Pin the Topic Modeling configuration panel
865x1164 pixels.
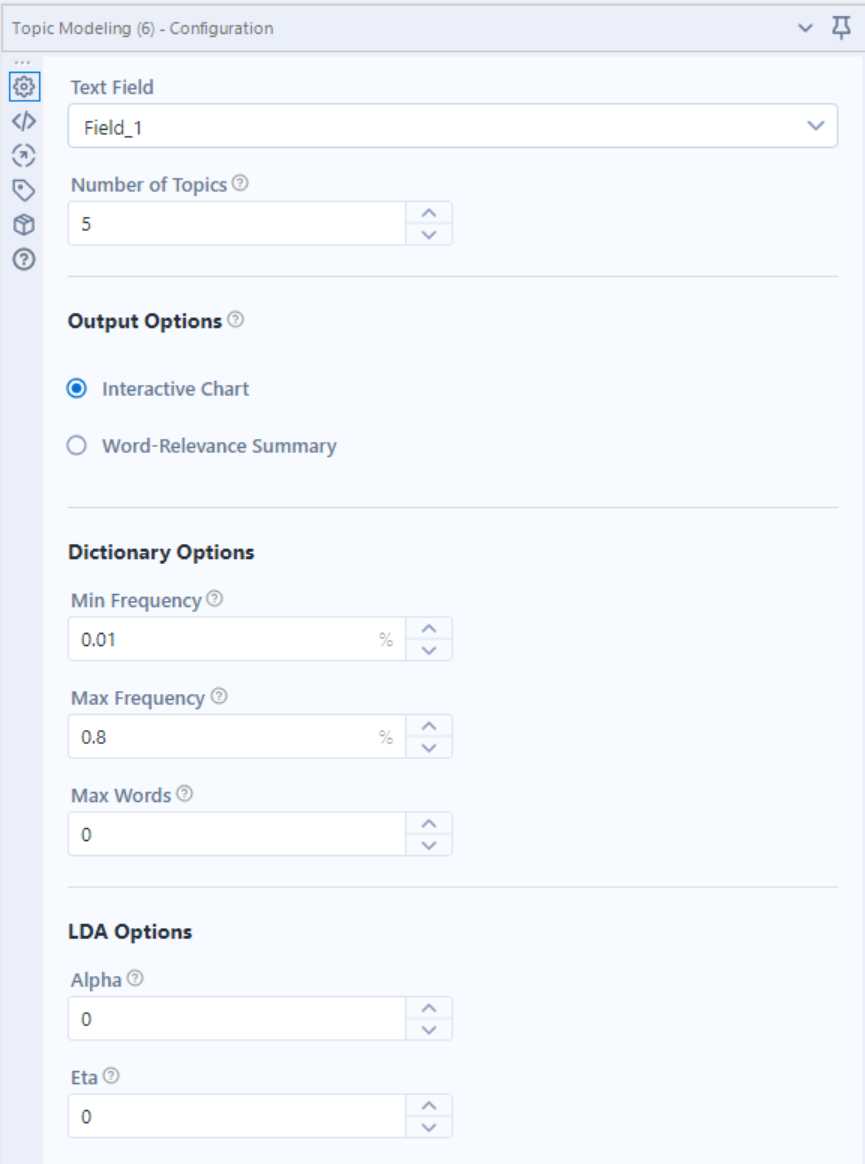point(840,28)
